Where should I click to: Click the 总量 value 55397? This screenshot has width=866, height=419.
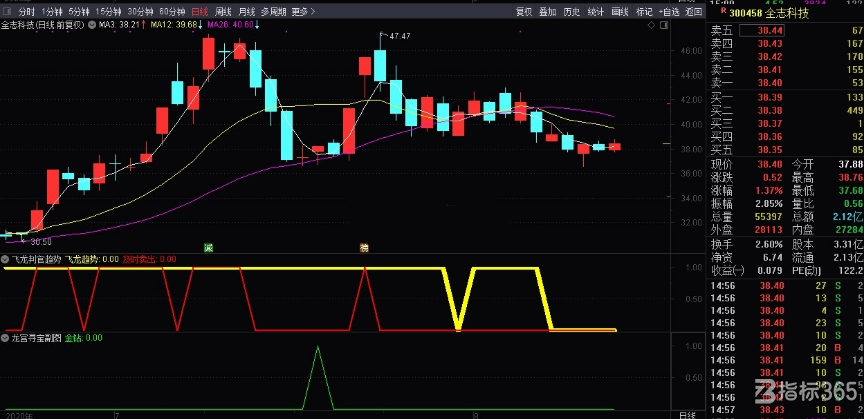pyautogui.click(x=768, y=217)
